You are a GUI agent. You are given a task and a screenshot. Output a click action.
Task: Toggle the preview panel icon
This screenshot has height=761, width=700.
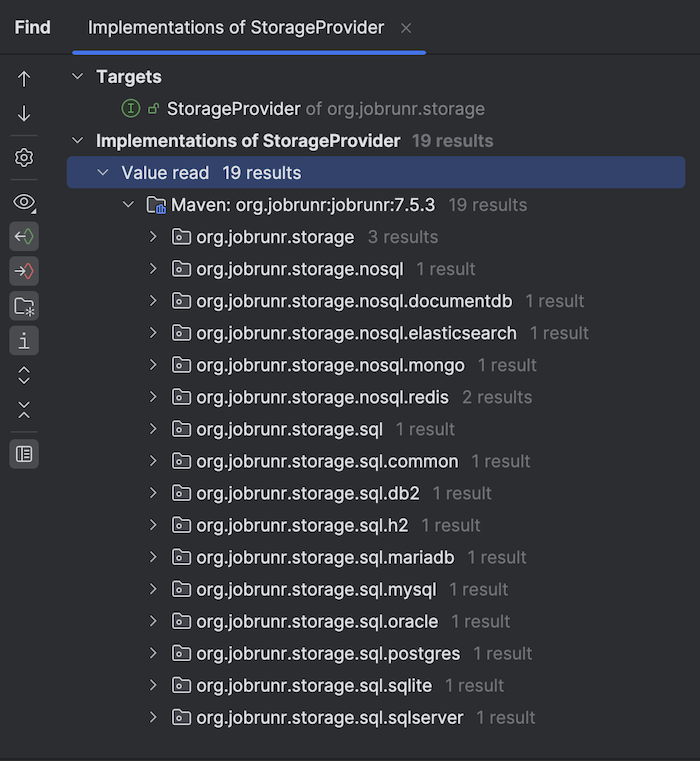24,454
